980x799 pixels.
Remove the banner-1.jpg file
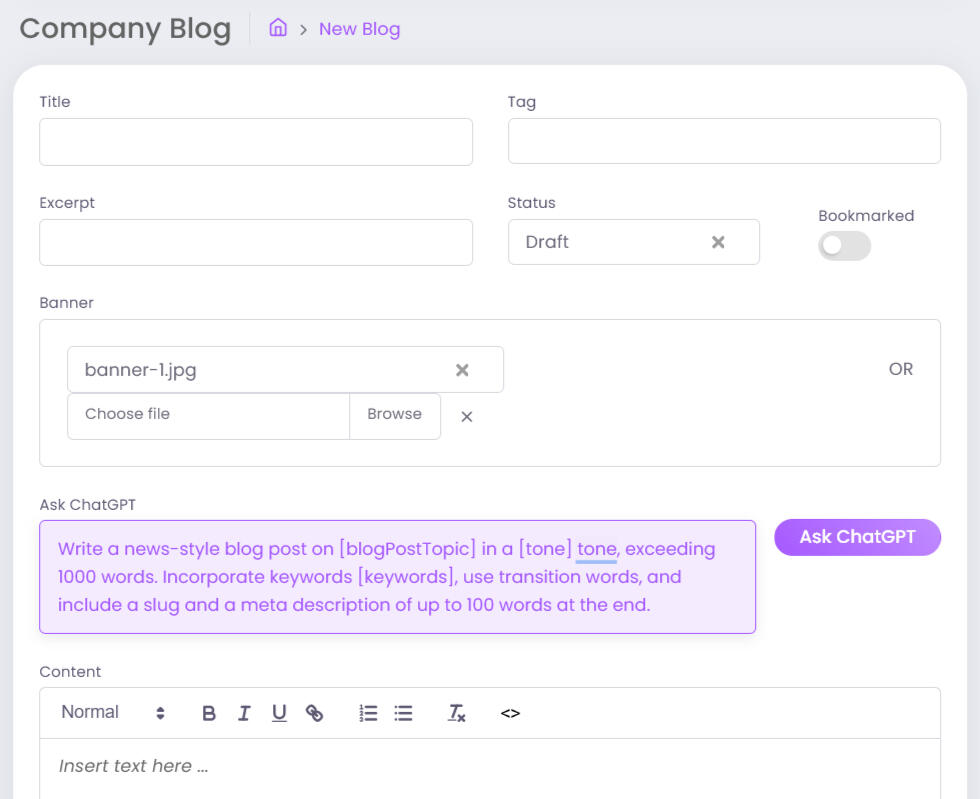(x=462, y=369)
